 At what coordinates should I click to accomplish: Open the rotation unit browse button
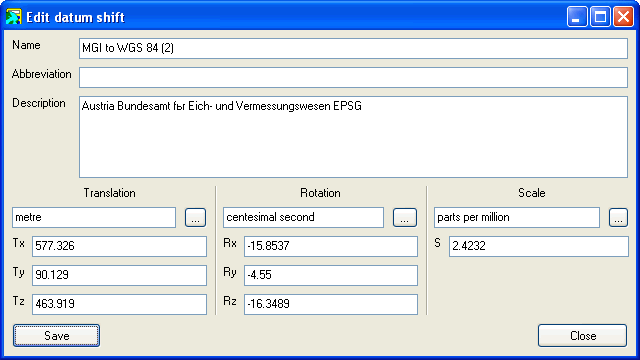pyautogui.click(x=405, y=218)
